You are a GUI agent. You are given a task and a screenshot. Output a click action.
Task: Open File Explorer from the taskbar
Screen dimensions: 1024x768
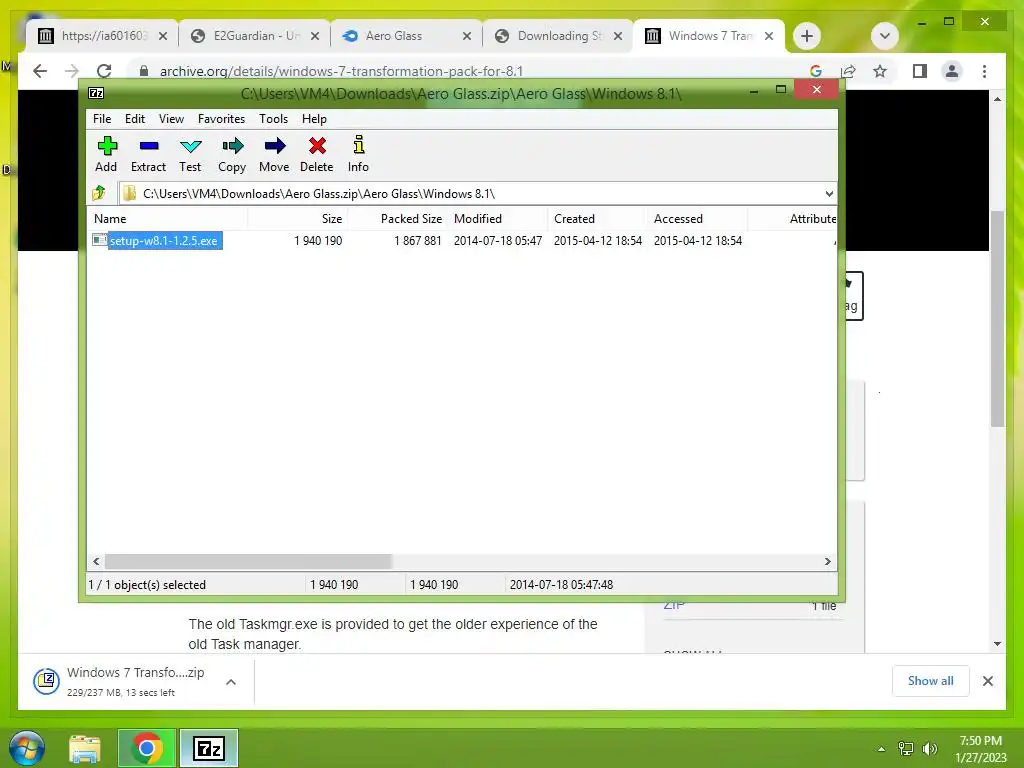[x=85, y=748]
